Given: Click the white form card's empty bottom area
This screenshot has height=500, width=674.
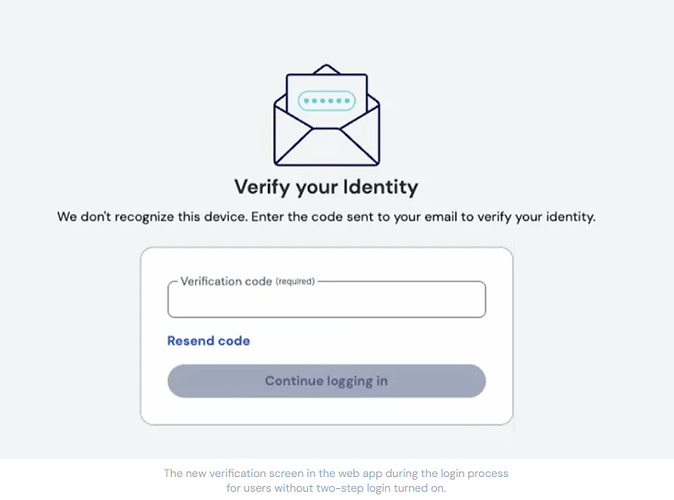Looking at the screenshot, I should [x=327, y=411].
